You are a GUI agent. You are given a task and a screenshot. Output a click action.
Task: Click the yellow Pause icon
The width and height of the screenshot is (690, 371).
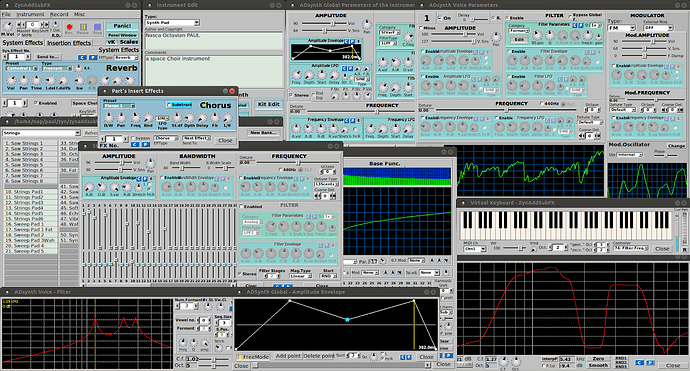pyautogui.click(x=83, y=27)
